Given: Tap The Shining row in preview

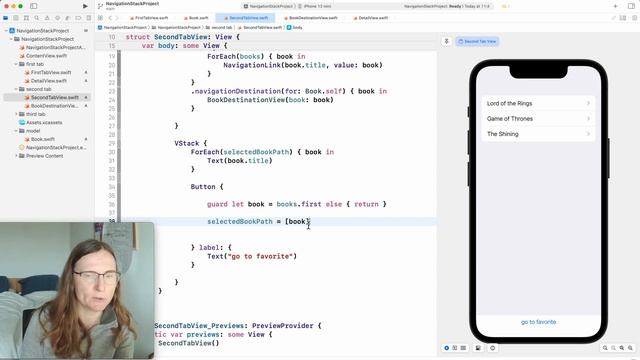Looking at the screenshot, I should point(538,134).
